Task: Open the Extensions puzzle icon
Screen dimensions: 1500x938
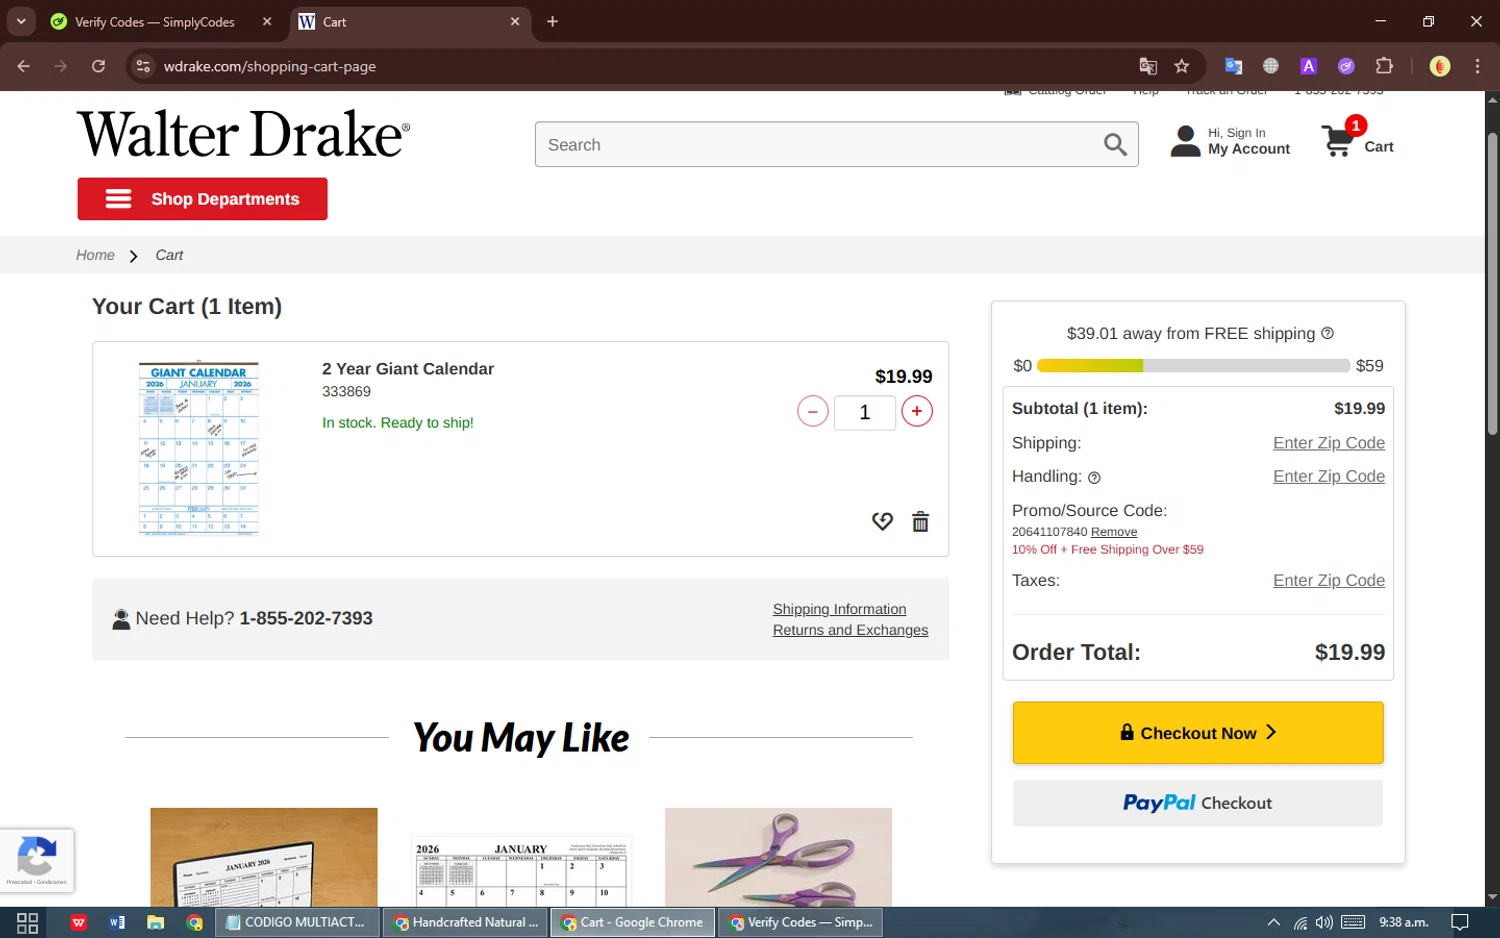Action: [1384, 66]
